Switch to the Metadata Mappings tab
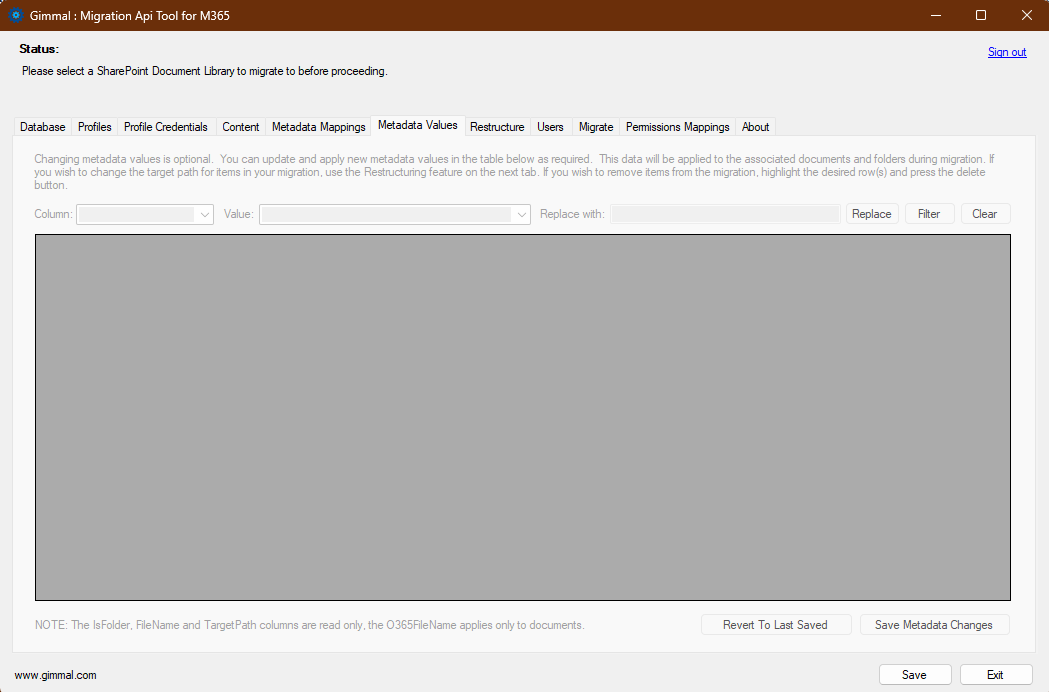The image size is (1049, 692). [x=318, y=126]
